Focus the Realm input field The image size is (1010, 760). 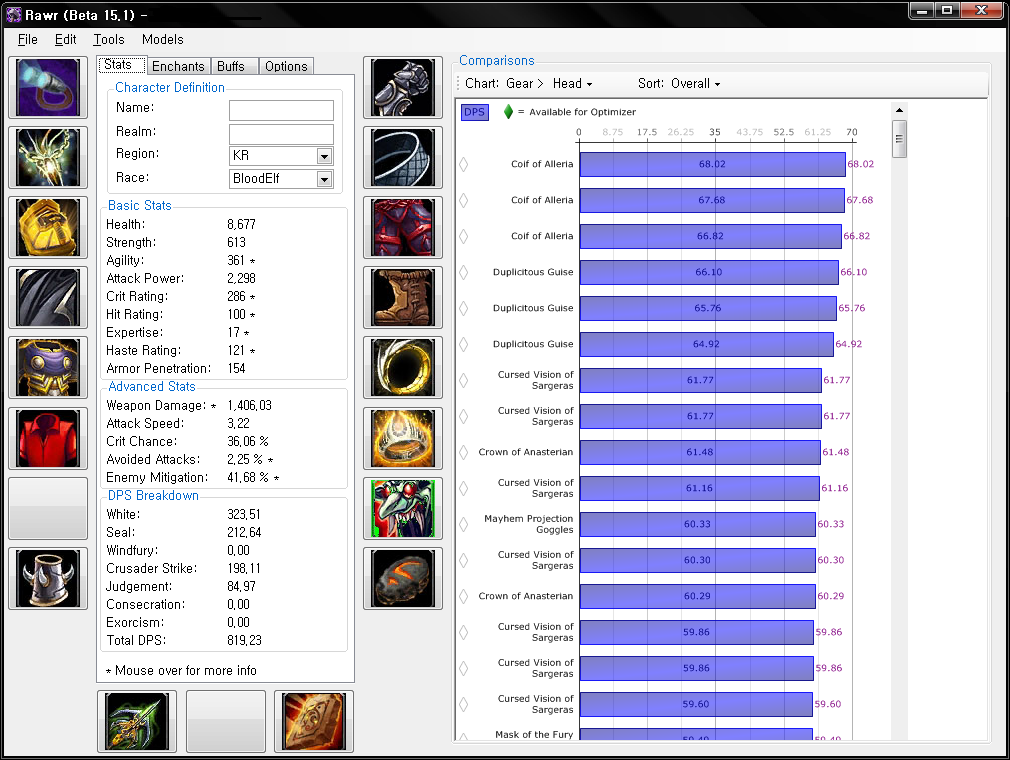pyautogui.click(x=281, y=134)
